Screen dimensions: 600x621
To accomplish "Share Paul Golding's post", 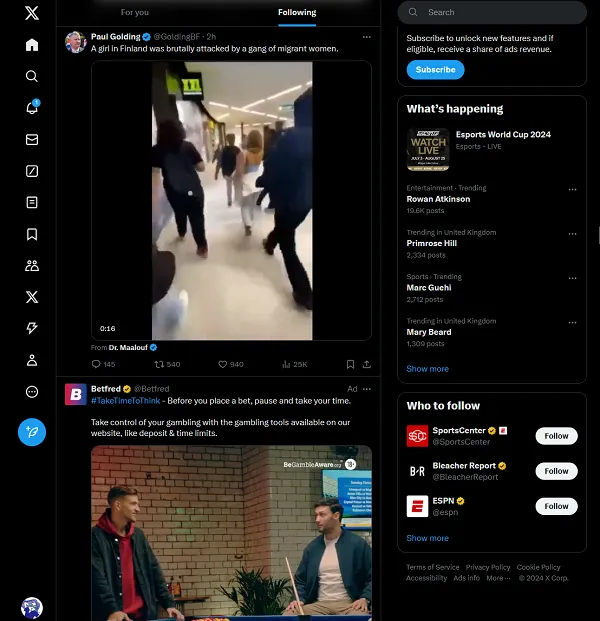I will click(x=367, y=364).
